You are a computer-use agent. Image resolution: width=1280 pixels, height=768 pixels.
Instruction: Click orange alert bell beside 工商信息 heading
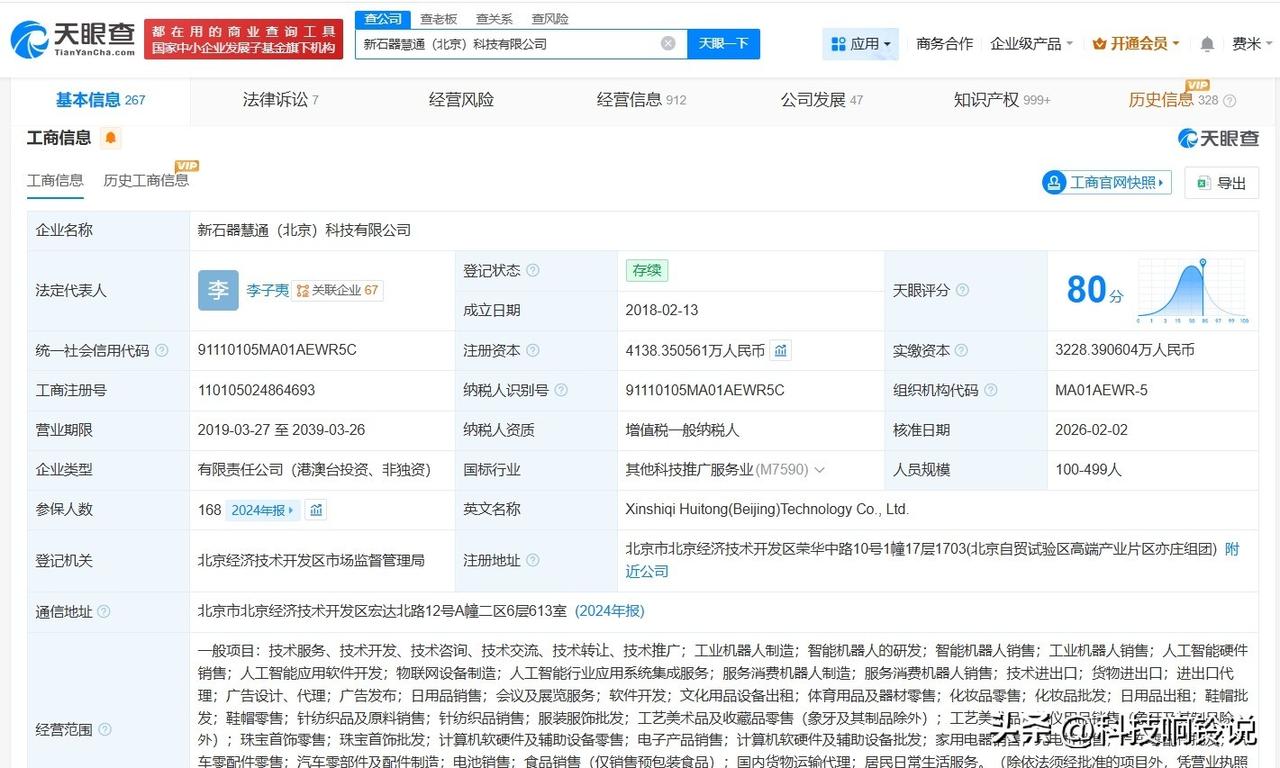(x=110, y=138)
